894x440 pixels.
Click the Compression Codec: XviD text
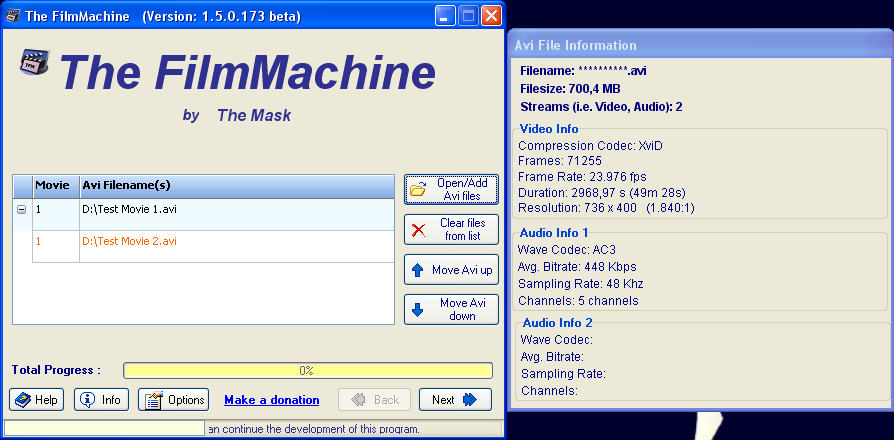point(590,145)
